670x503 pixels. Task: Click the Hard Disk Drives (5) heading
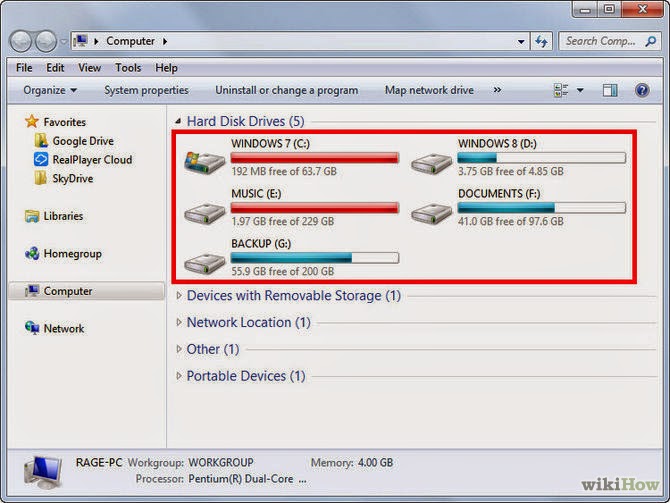pyautogui.click(x=246, y=121)
